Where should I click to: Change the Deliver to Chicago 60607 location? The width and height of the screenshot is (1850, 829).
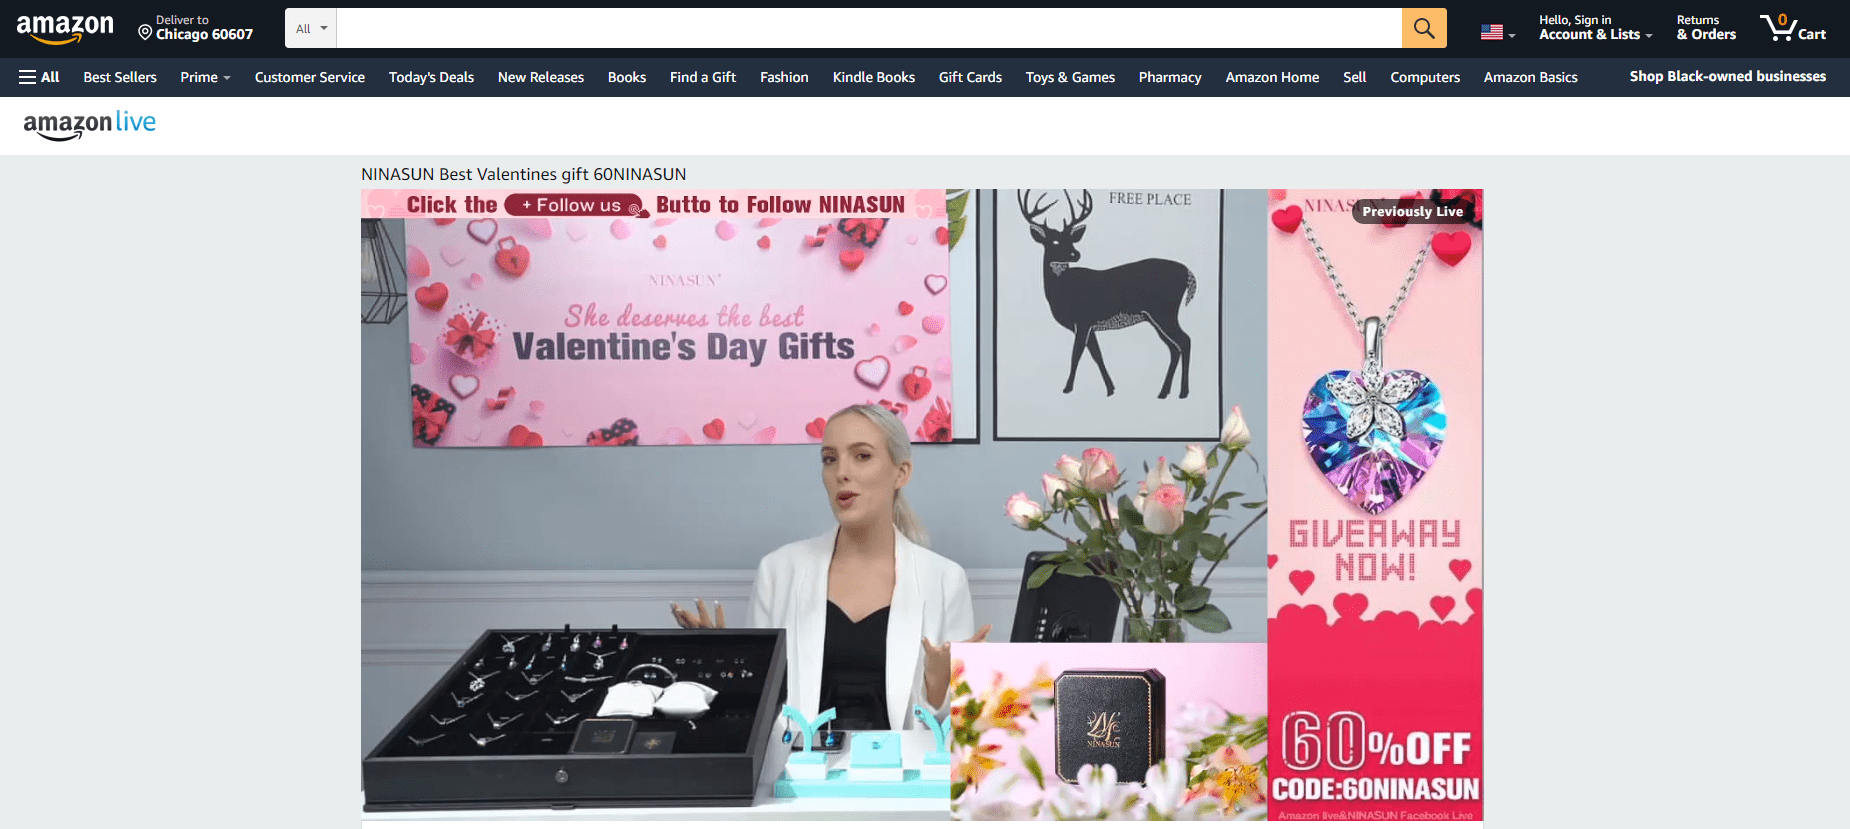click(196, 28)
